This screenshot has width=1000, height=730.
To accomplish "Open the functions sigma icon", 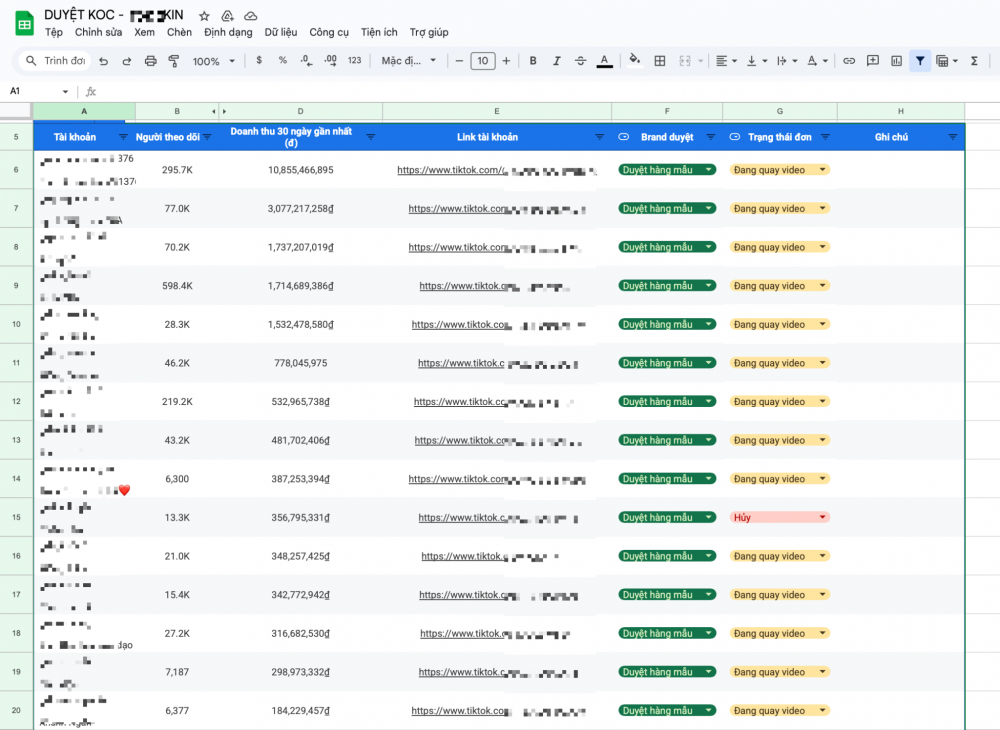I will 974,61.
